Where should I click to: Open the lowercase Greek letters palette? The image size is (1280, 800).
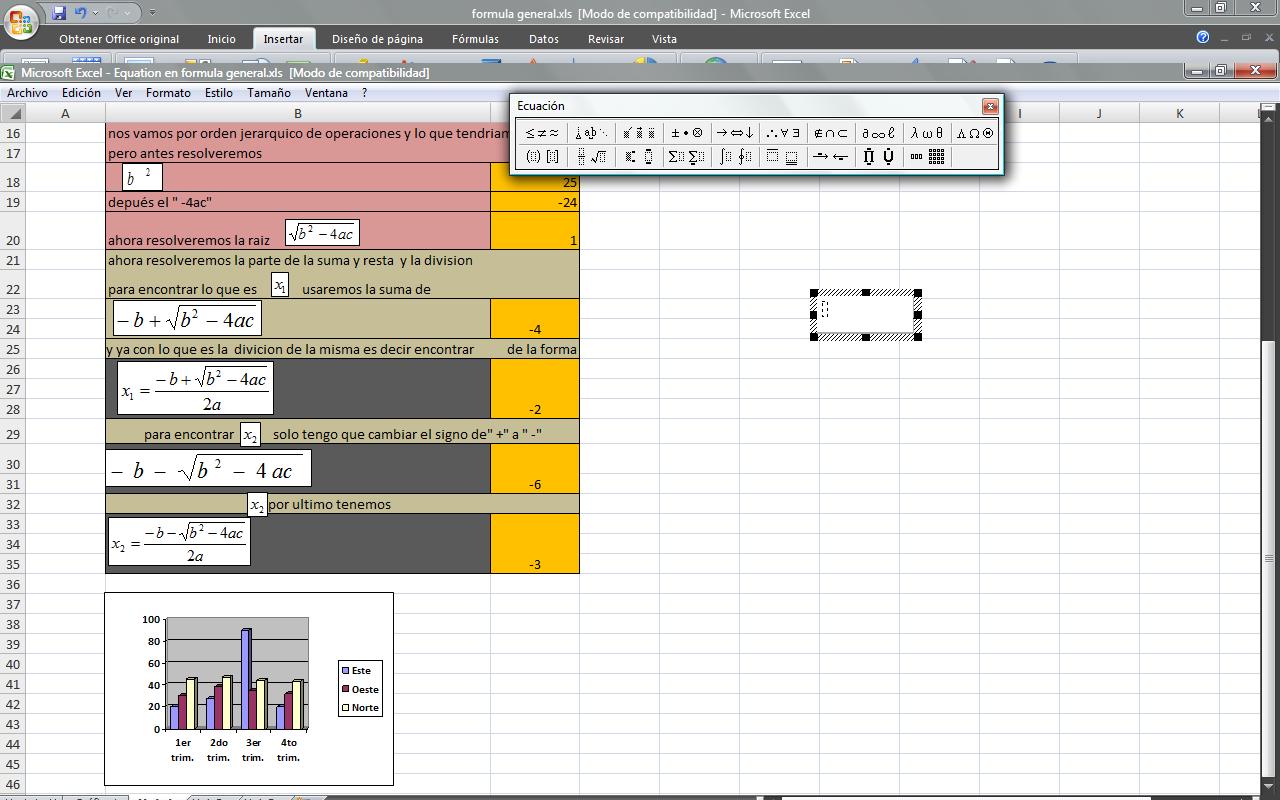[927, 133]
